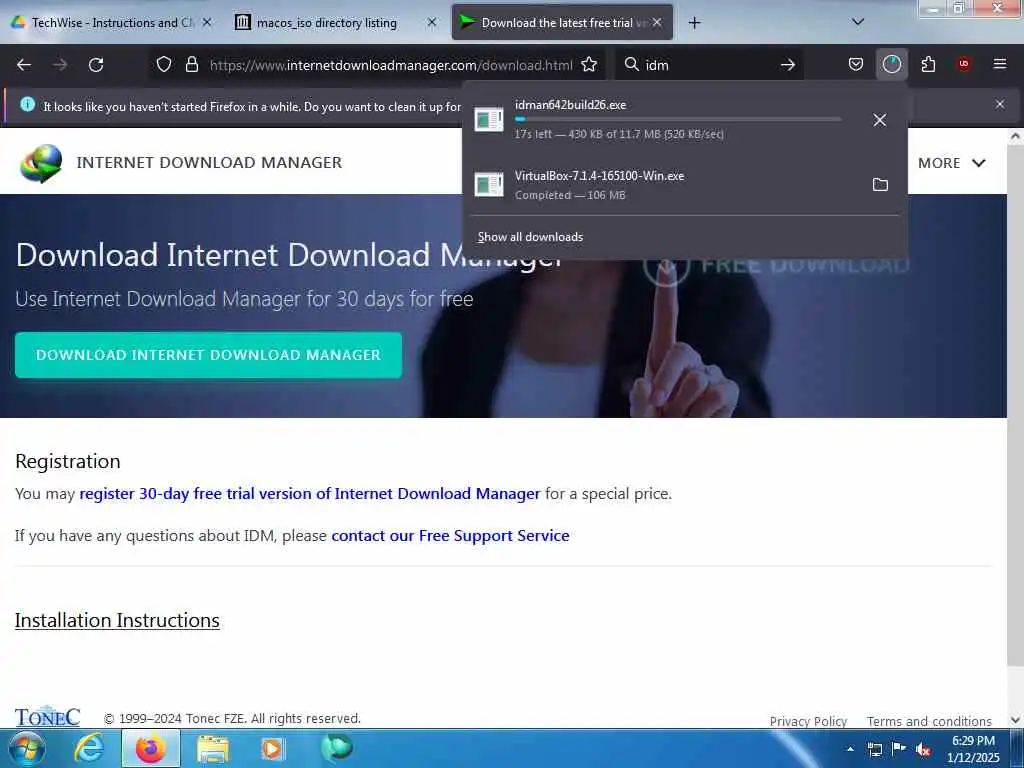Click the green round taskbar app icon
The image size is (1024, 768).
pos(337,748)
